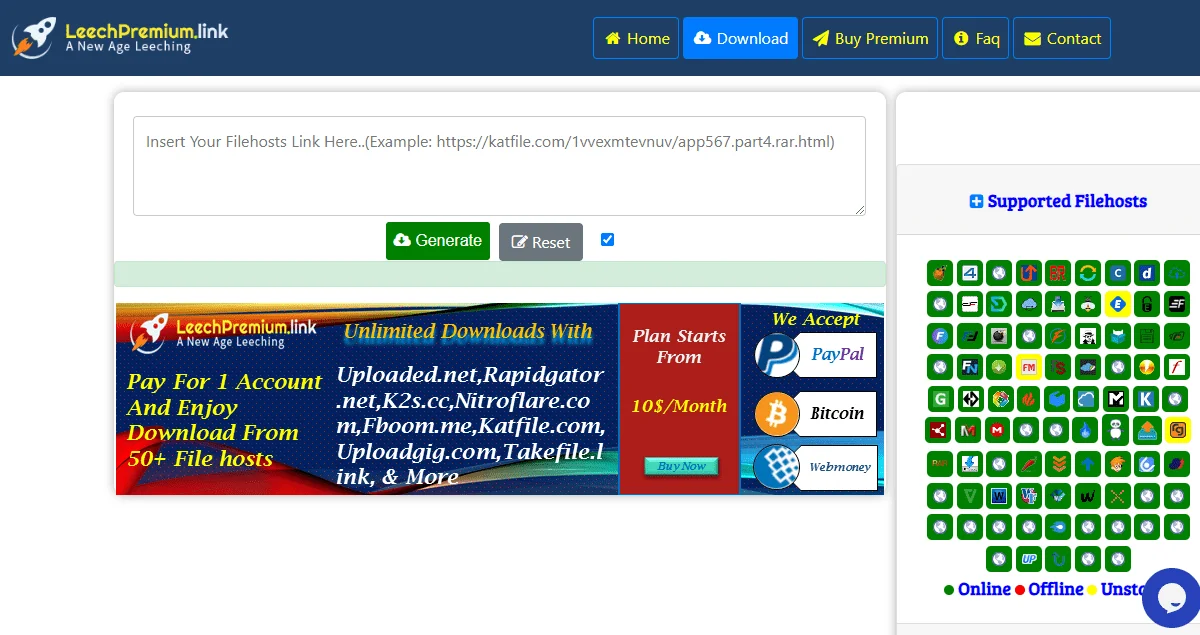Open the Contact page
This screenshot has height=635, width=1200.
(1062, 38)
